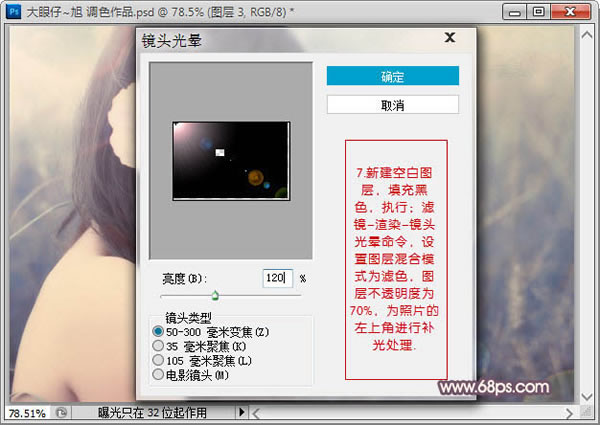
Task: Maximize the Photoshop document window
Action: [539, 11]
